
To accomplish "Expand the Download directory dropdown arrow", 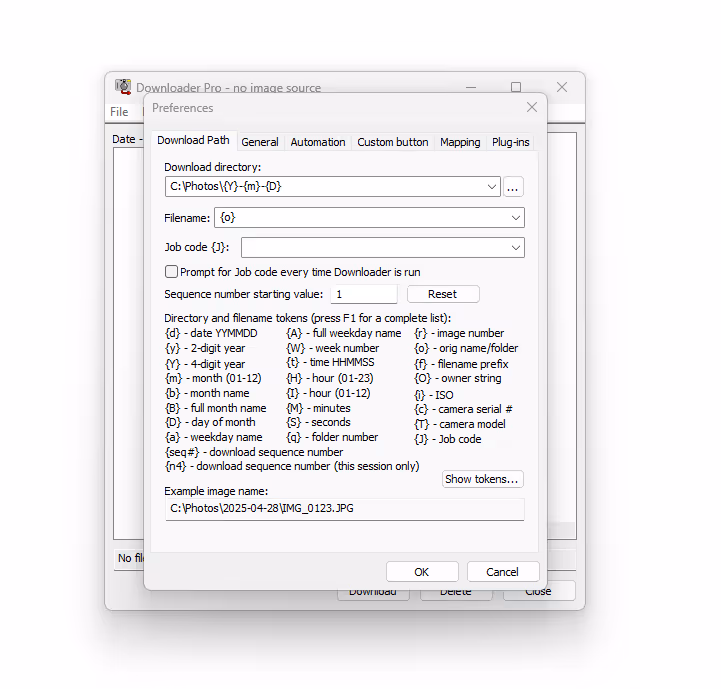I will pos(492,187).
